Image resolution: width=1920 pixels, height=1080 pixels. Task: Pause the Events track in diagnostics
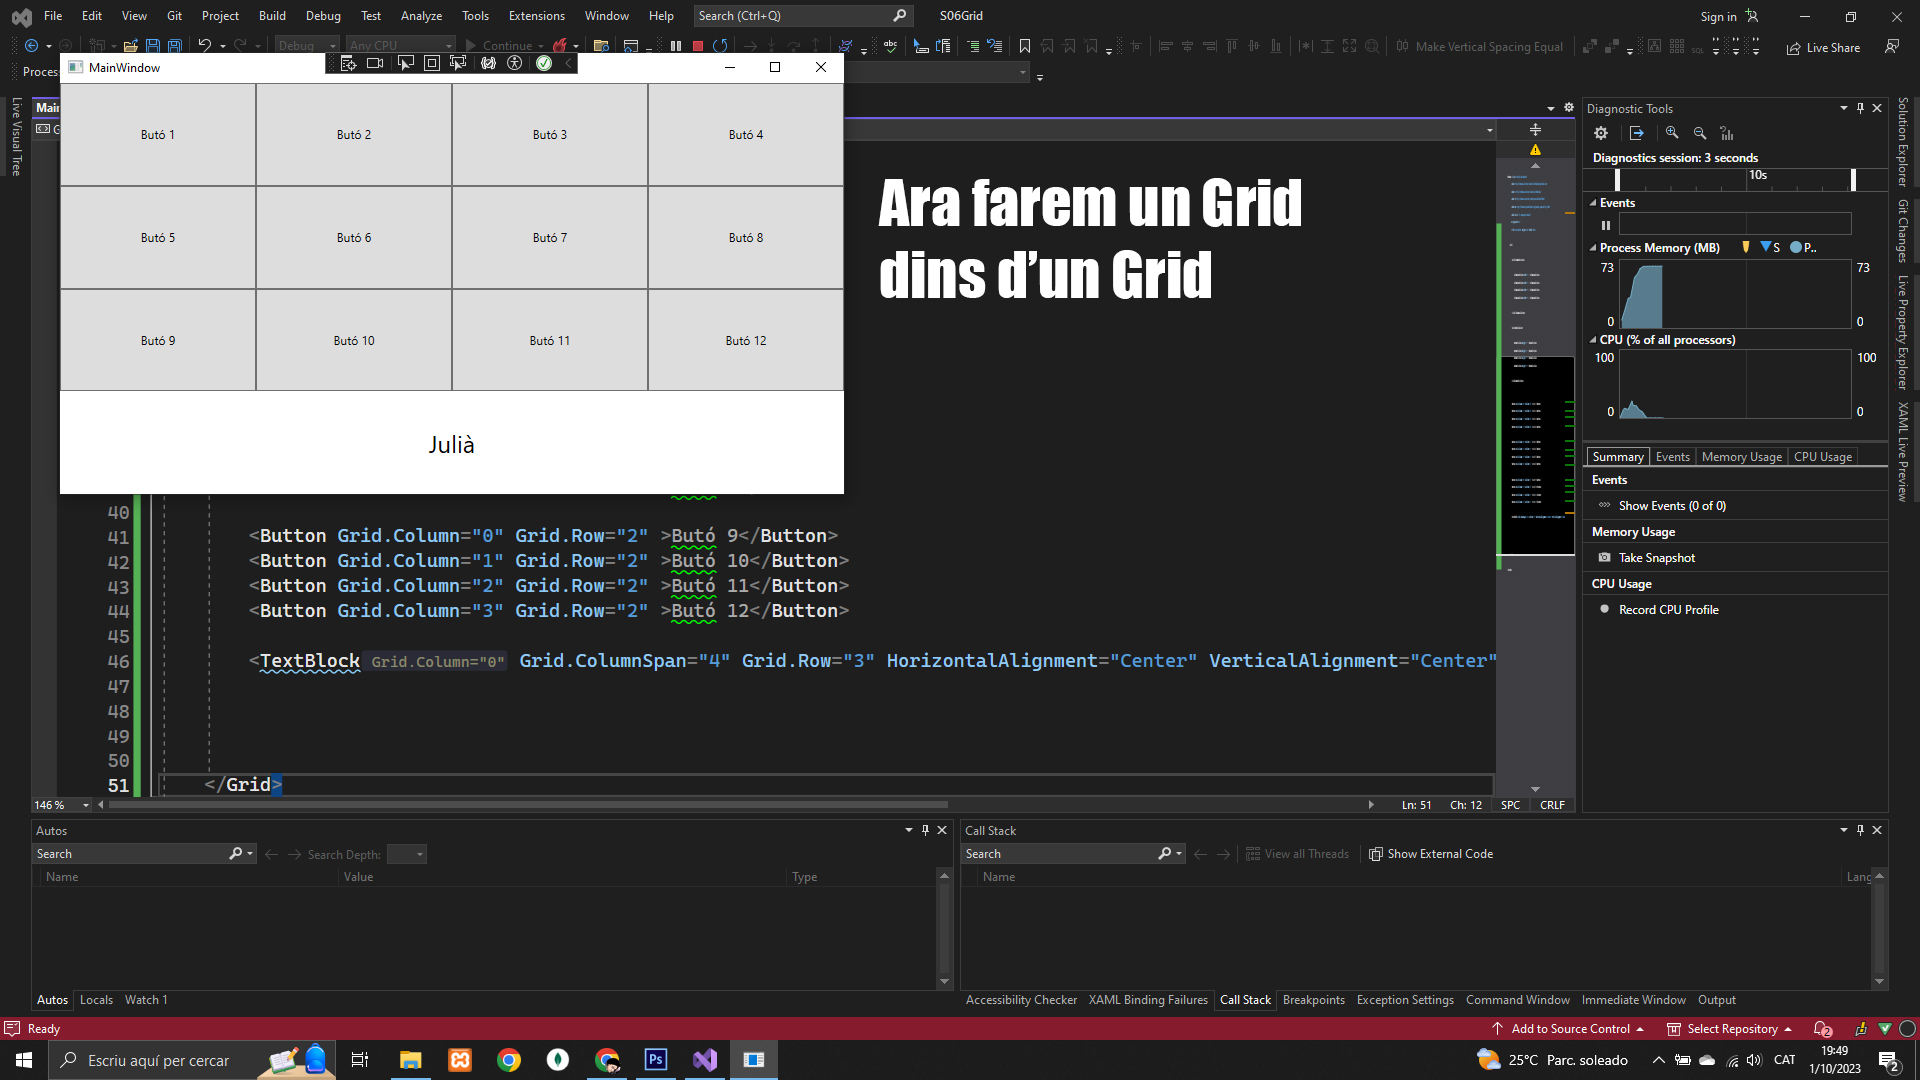point(1606,225)
